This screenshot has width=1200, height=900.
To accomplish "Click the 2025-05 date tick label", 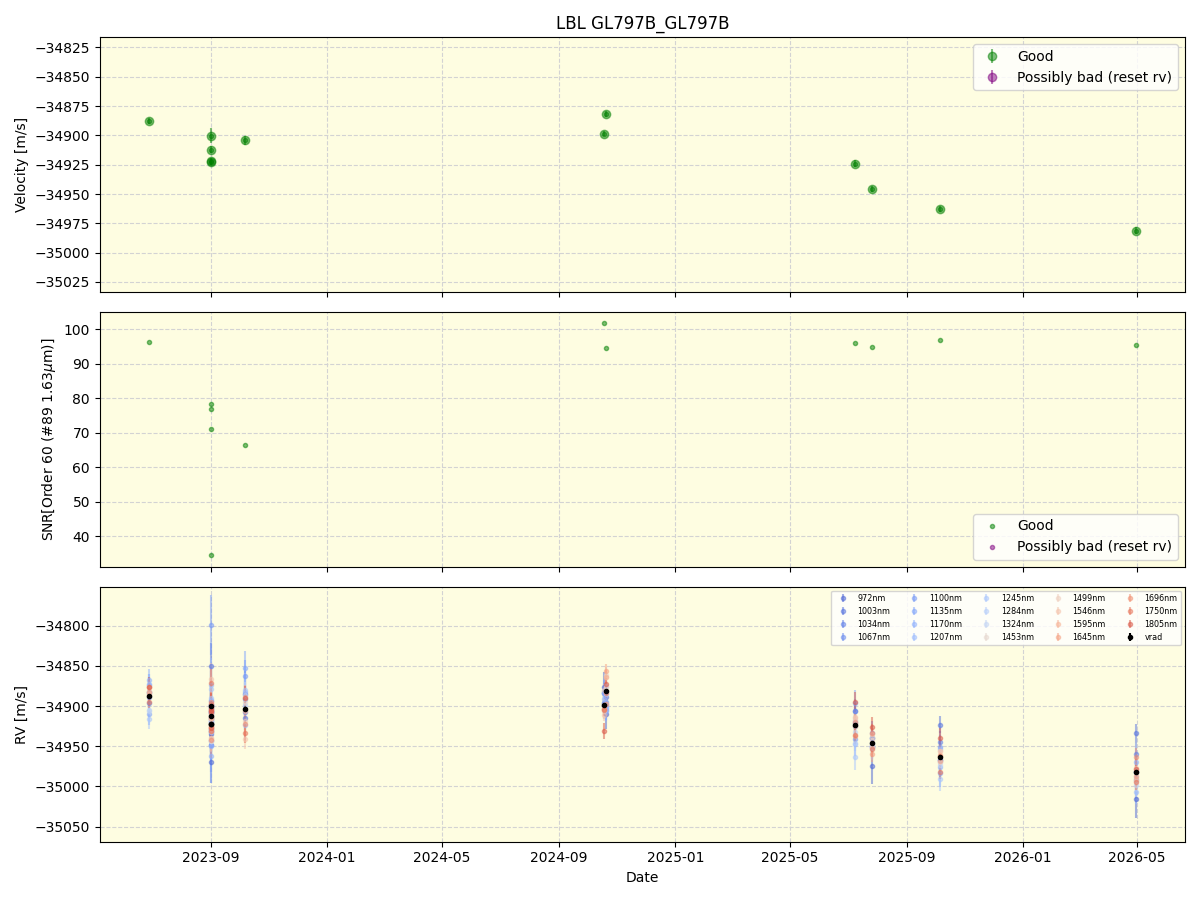I will (x=790, y=857).
